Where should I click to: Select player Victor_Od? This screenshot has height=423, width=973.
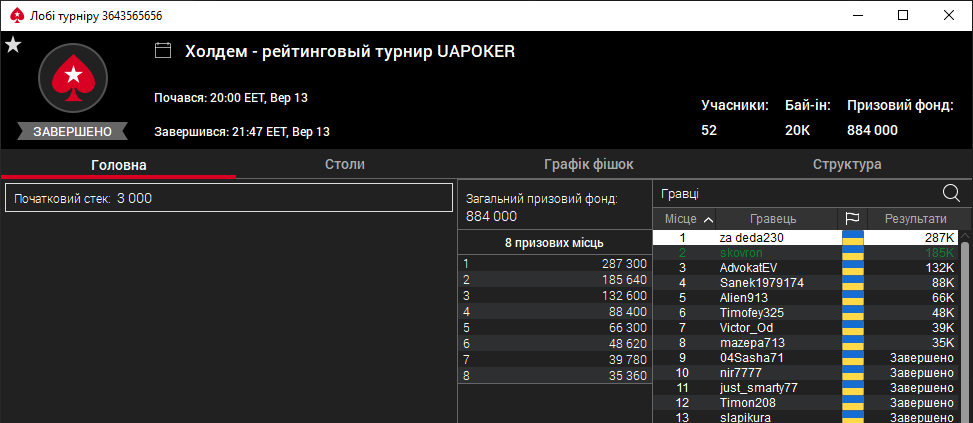pyautogui.click(x=805, y=327)
